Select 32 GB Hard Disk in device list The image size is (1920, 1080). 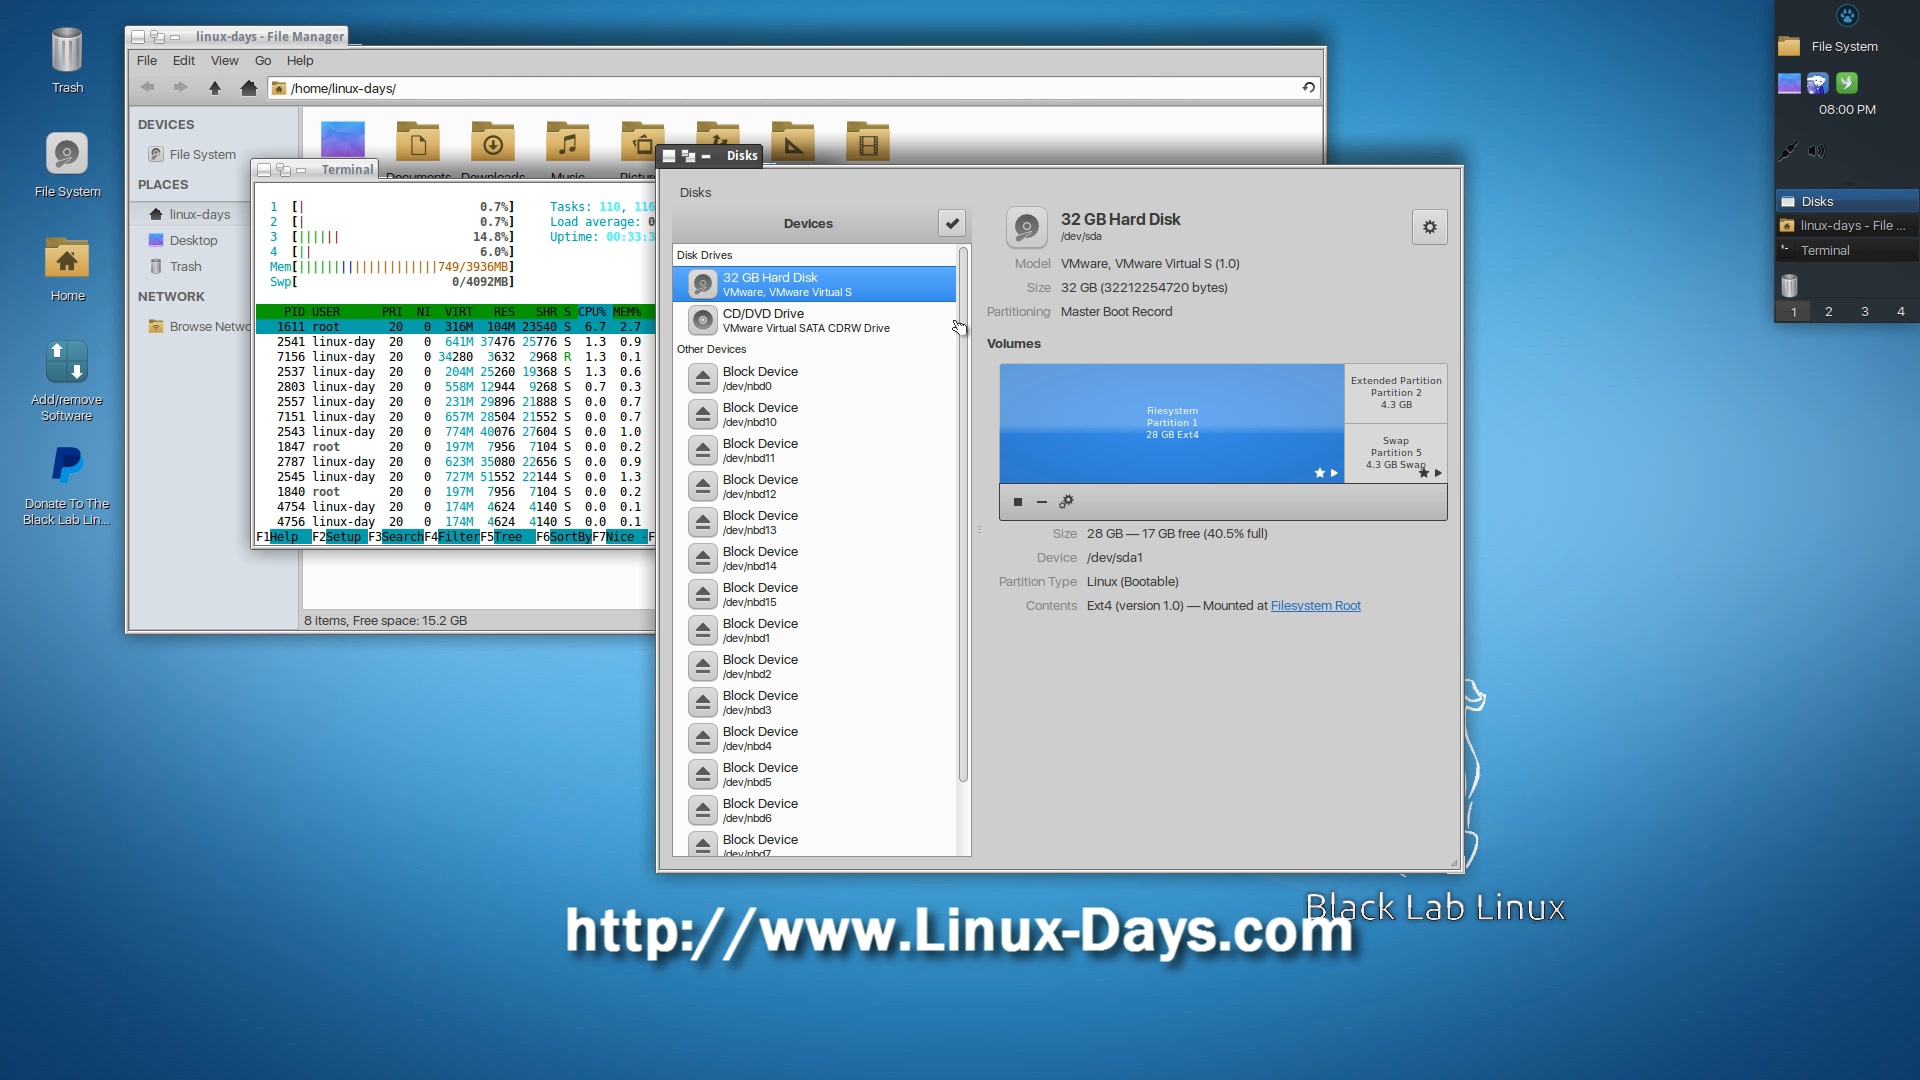(815, 284)
